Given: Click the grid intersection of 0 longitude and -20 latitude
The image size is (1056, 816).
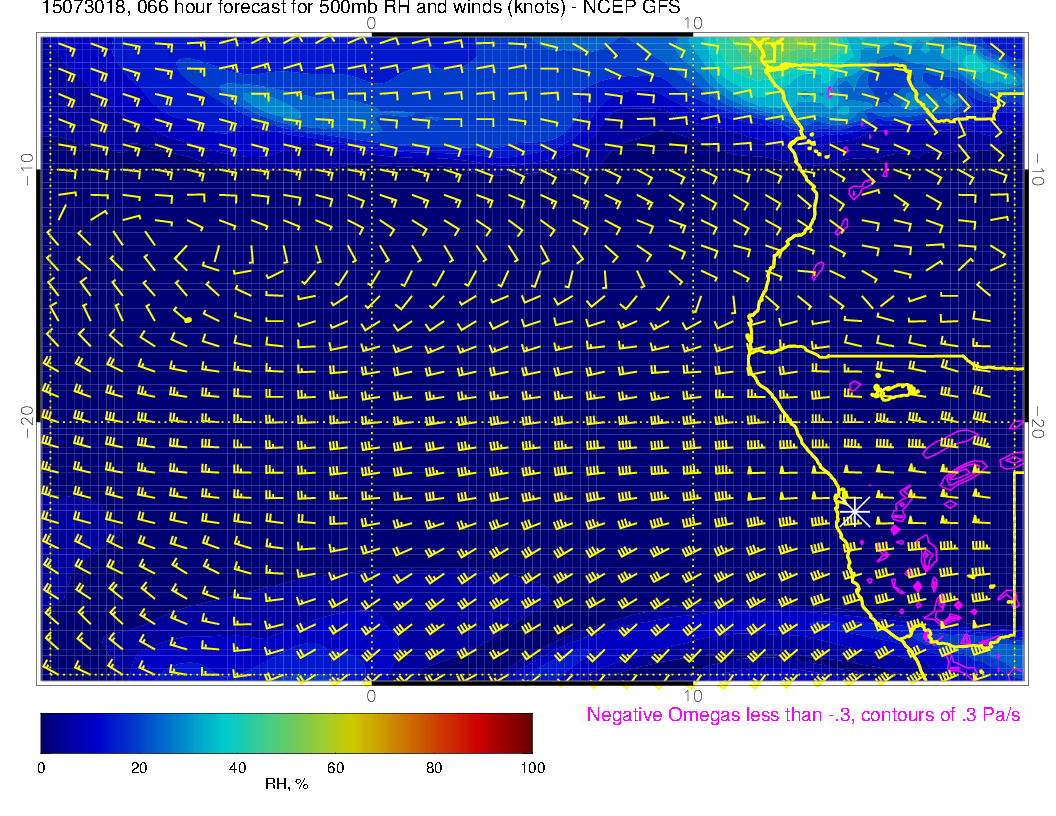Looking at the screenshot, I should click(x=371, y=422).
